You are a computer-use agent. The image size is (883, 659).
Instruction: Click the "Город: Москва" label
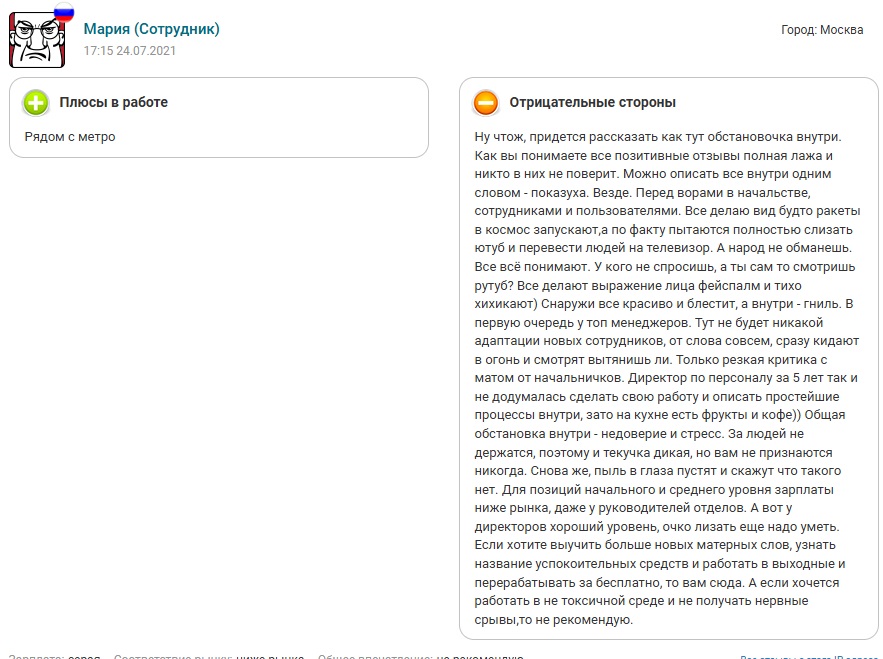(x=822, y=30)
